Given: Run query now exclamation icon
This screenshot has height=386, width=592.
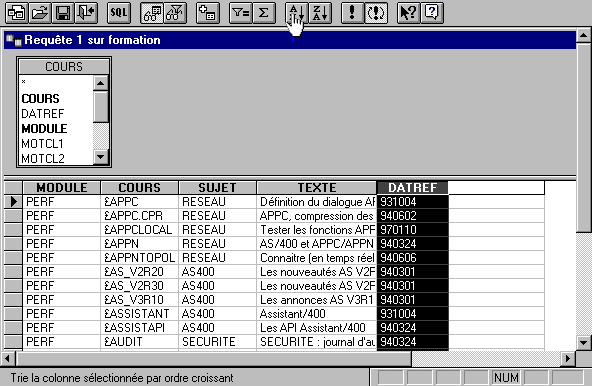Looking at the screenshot, I should 352,13.
